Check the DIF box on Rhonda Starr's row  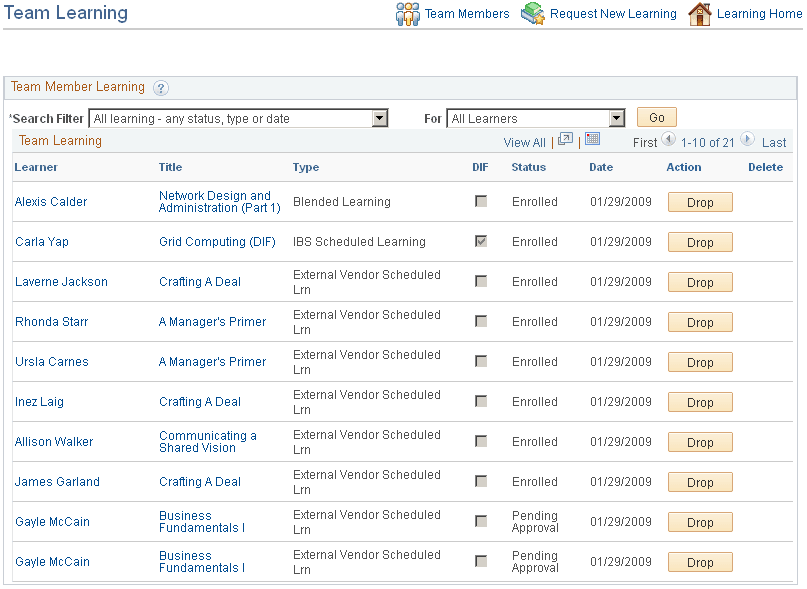coord(481,321)
